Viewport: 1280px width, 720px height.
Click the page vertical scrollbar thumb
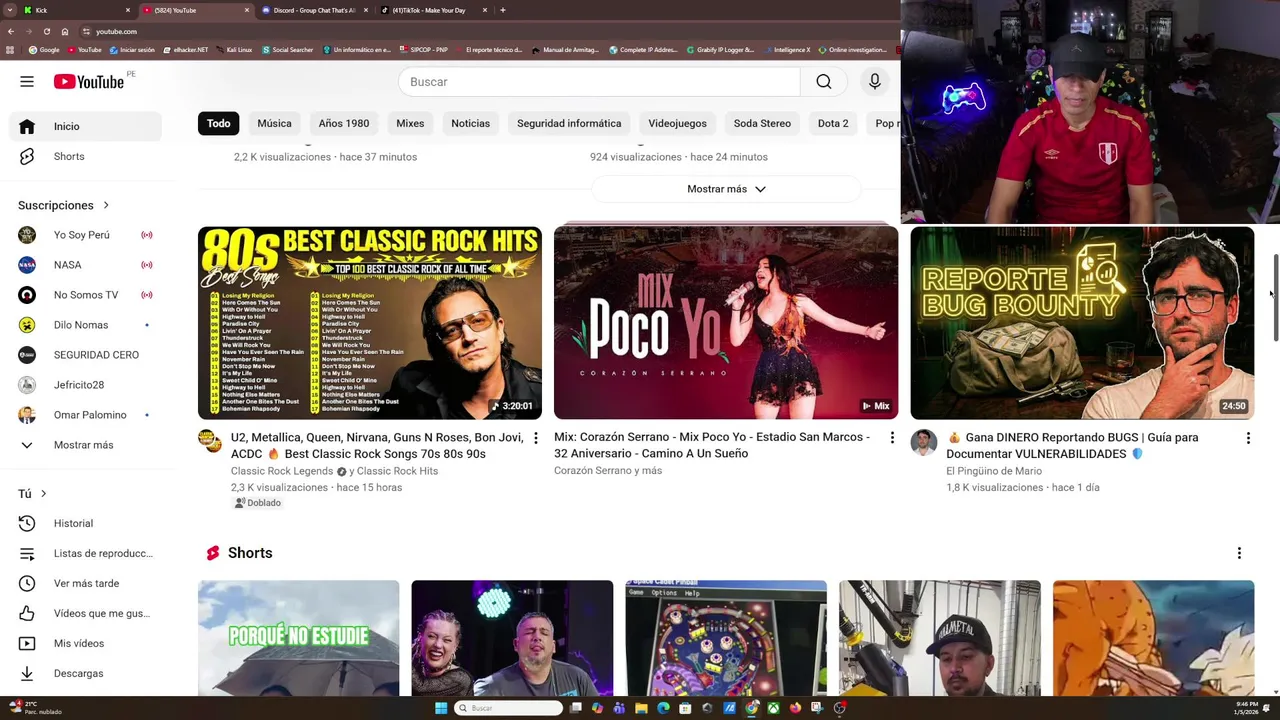click(x=1275, y=298)
